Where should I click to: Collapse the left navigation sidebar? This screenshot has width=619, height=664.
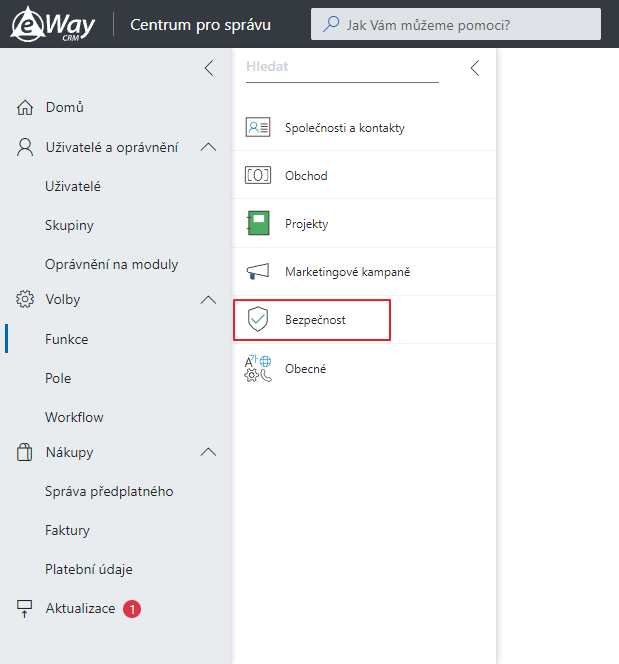click(209, 68)
